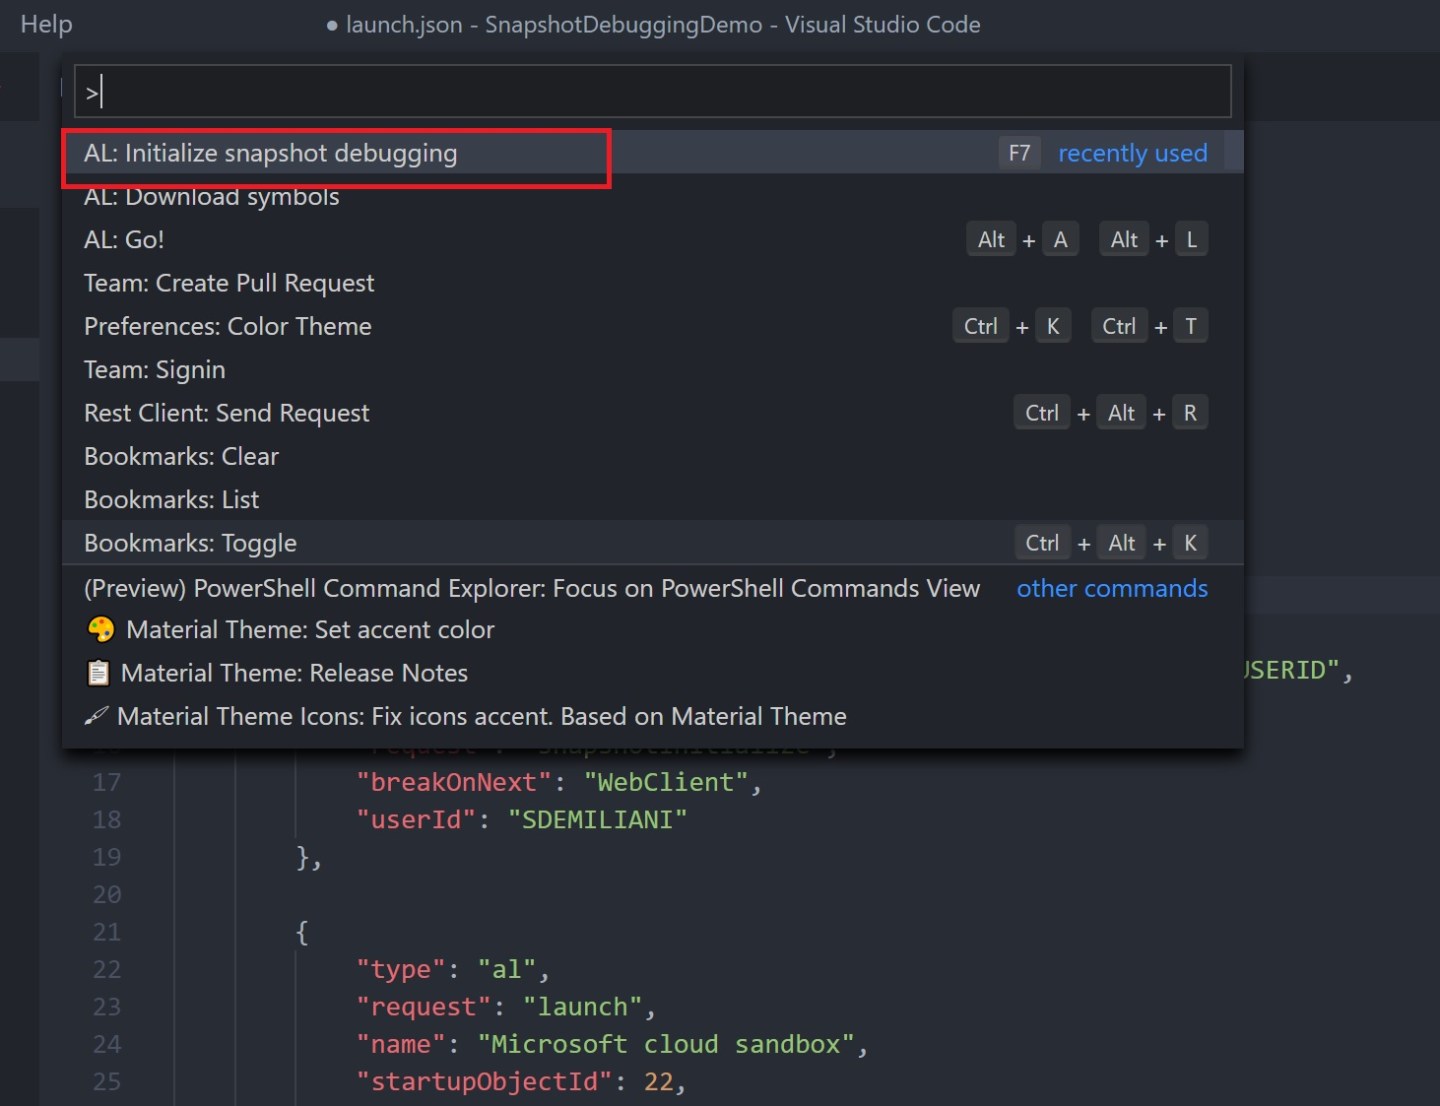
Task: Select Team: Signin command
Action: click(x=653, y=370)
